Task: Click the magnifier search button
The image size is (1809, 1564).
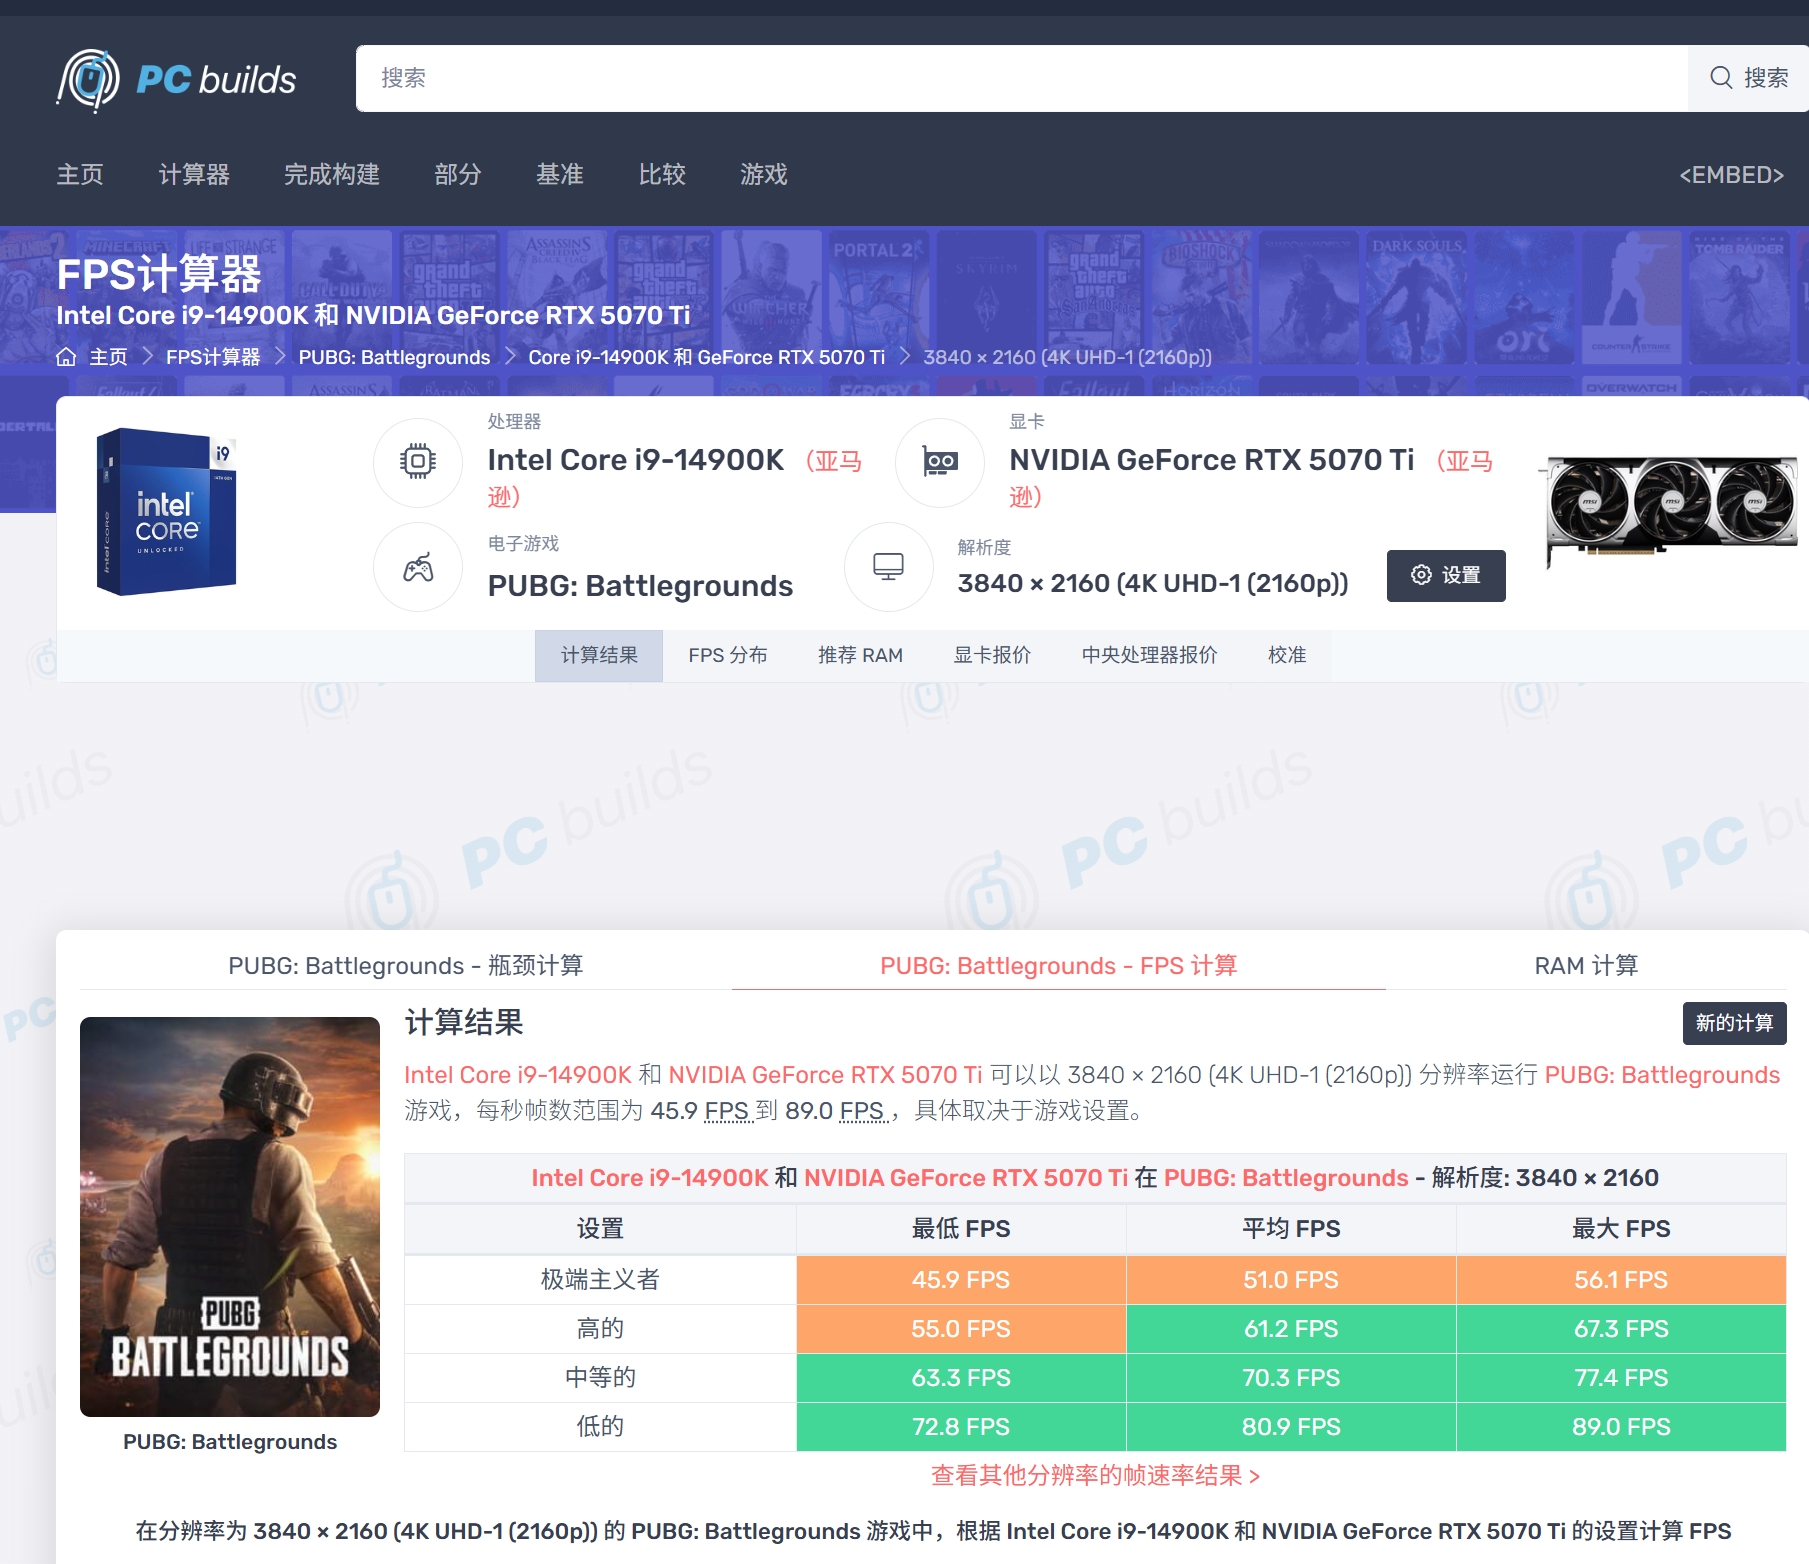Action: tap(1748, 78)
